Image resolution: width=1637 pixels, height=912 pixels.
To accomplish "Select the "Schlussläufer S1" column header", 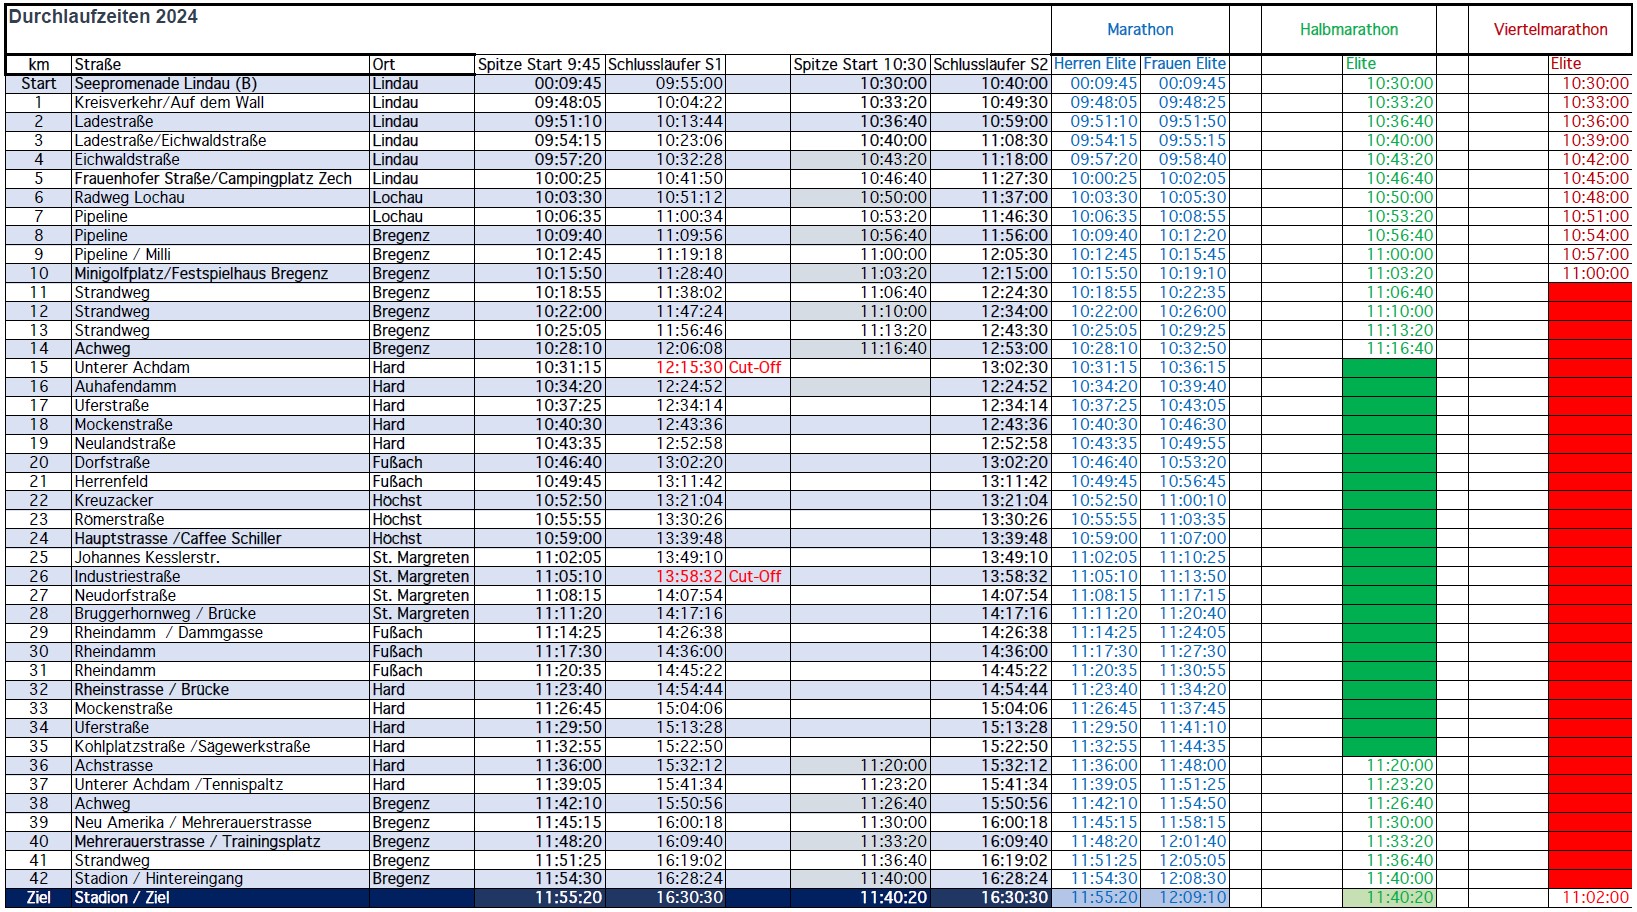I will pyautogui.click(x=664, y=64).
